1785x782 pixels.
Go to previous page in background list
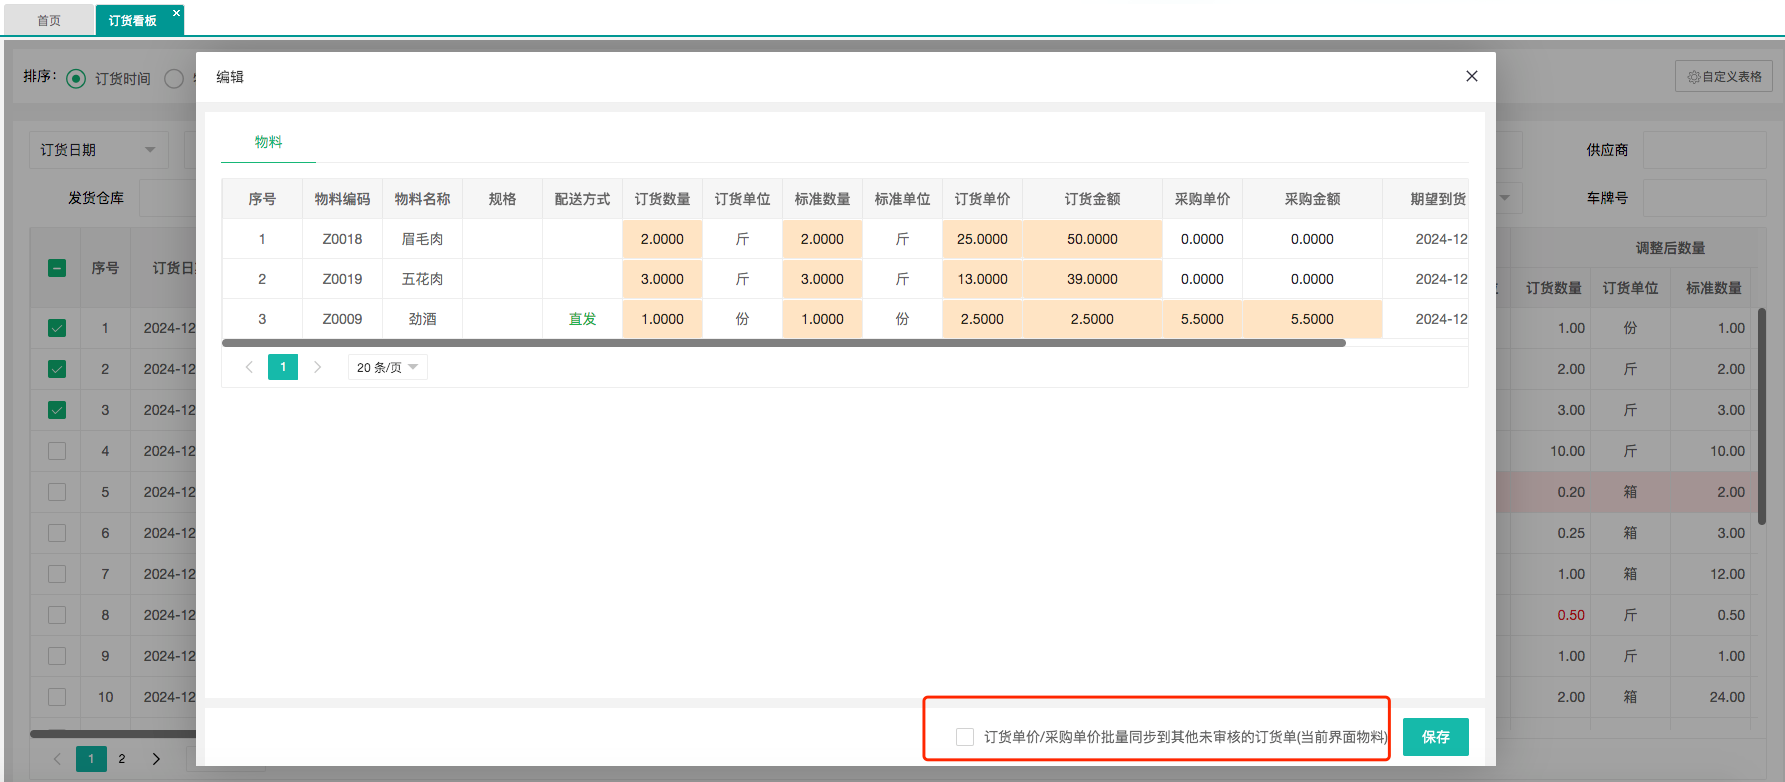(x=57, y=759)
